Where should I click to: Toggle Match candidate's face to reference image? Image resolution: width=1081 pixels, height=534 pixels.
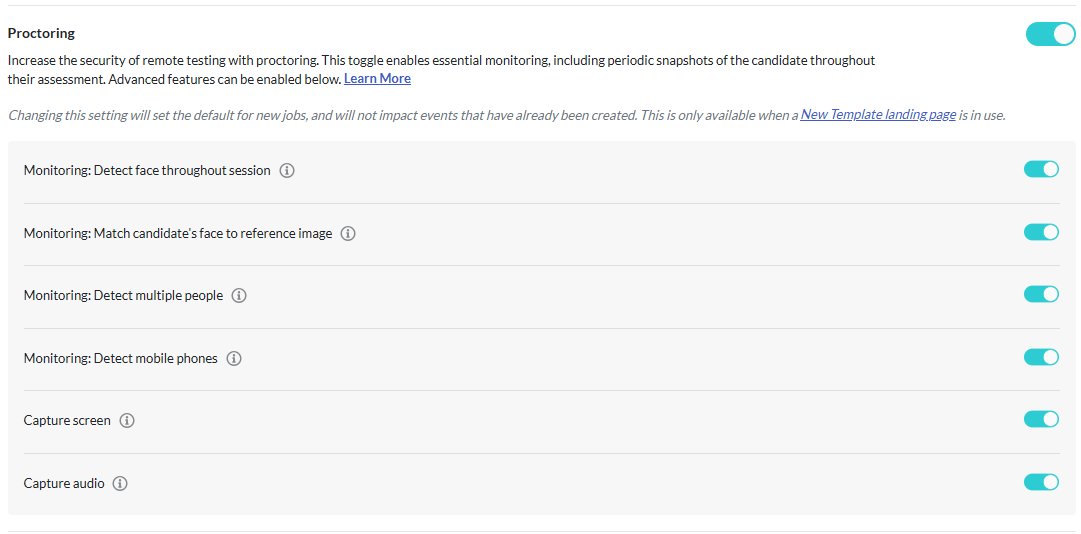(1041, 232)
